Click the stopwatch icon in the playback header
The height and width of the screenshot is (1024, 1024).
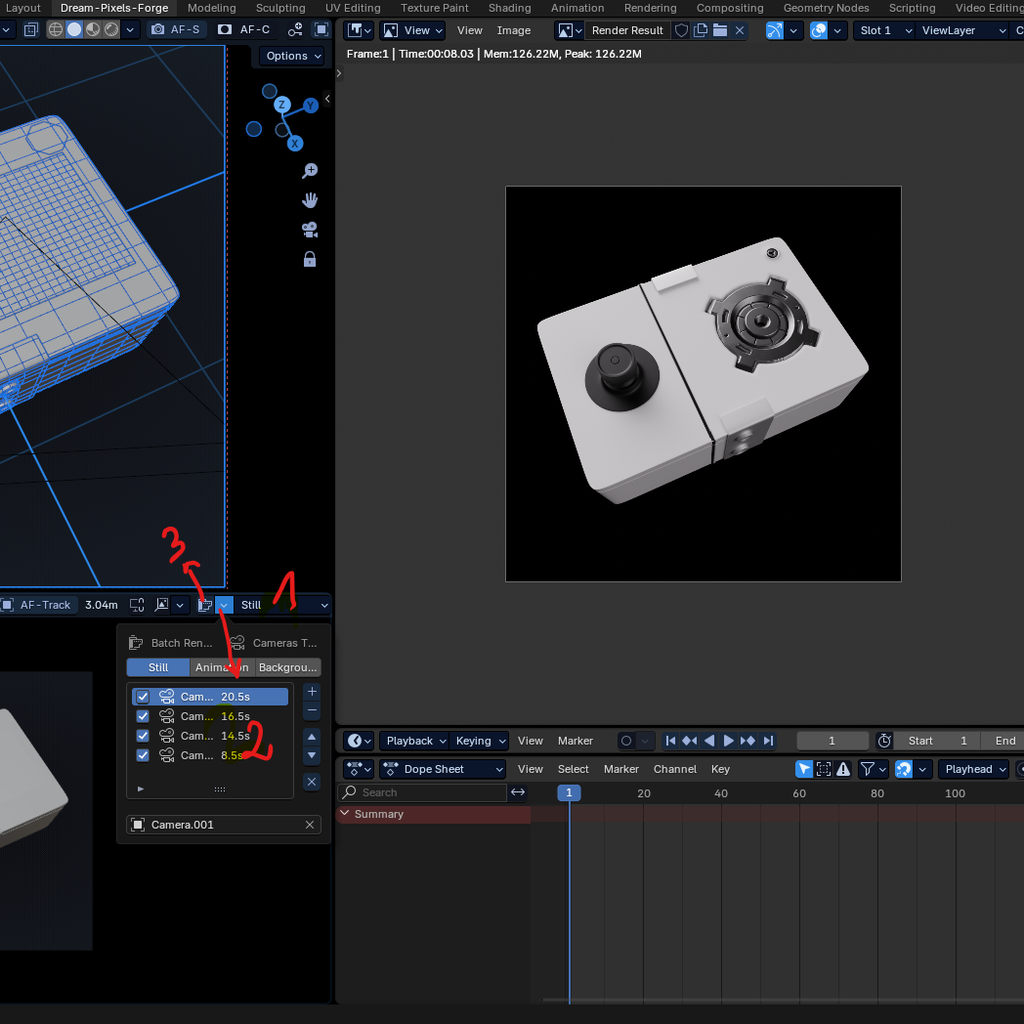click(x=883, y=740)
